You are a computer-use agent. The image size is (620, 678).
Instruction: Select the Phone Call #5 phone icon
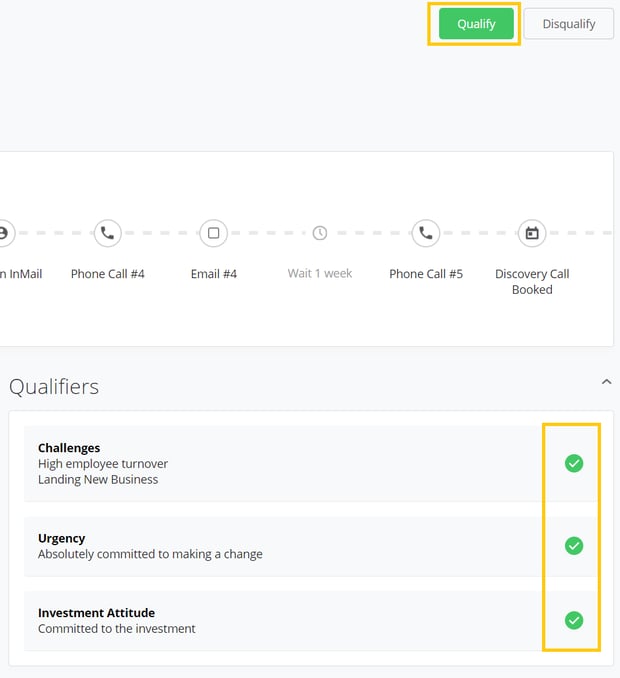(426, 233)
